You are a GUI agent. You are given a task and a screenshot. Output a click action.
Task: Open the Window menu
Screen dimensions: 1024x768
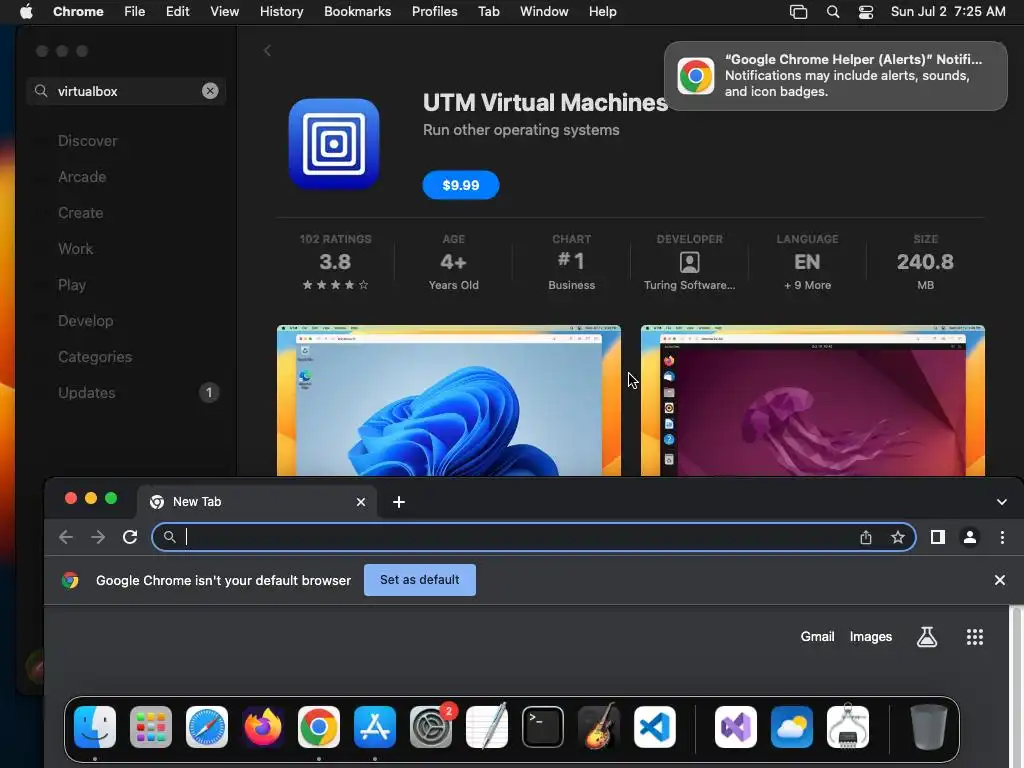[x=544, y=11]
